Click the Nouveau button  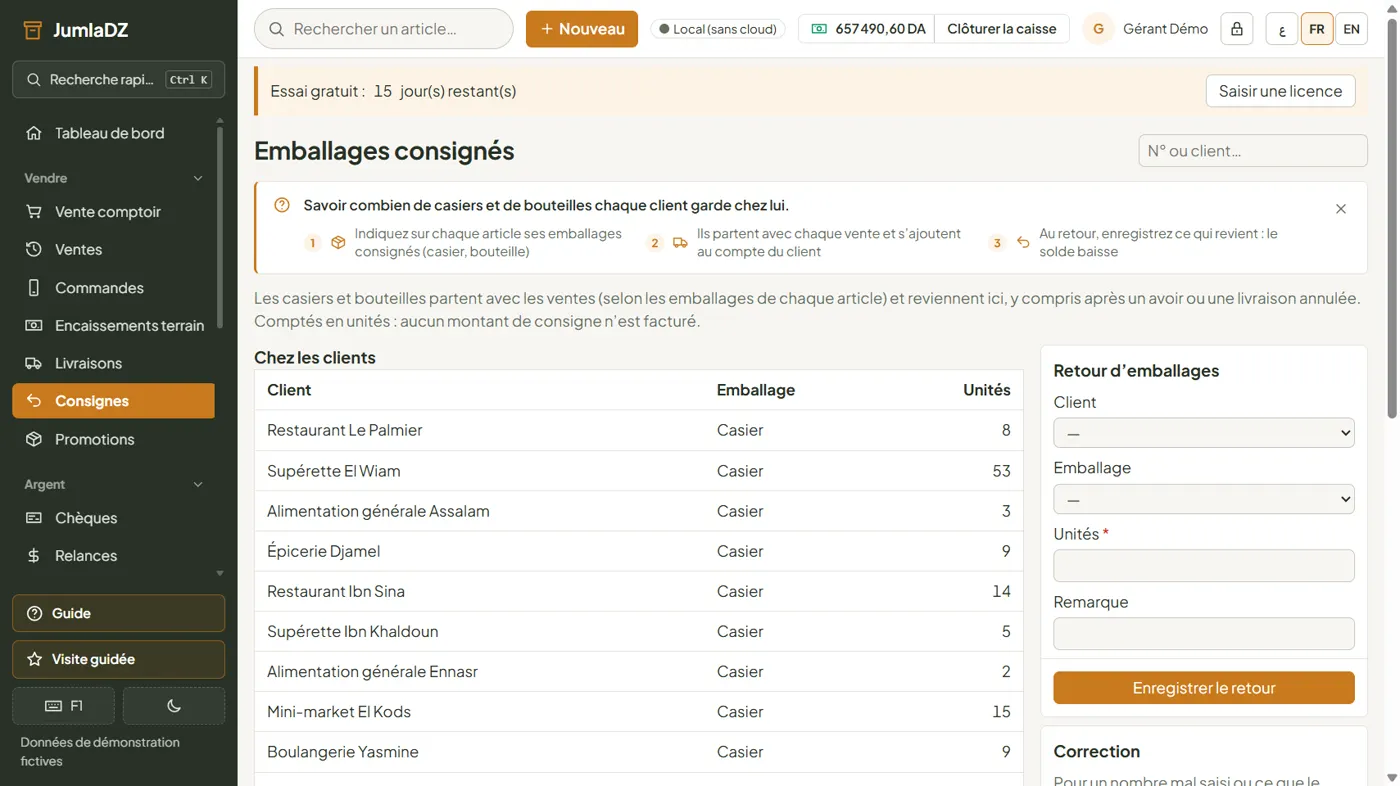[582, 29]
